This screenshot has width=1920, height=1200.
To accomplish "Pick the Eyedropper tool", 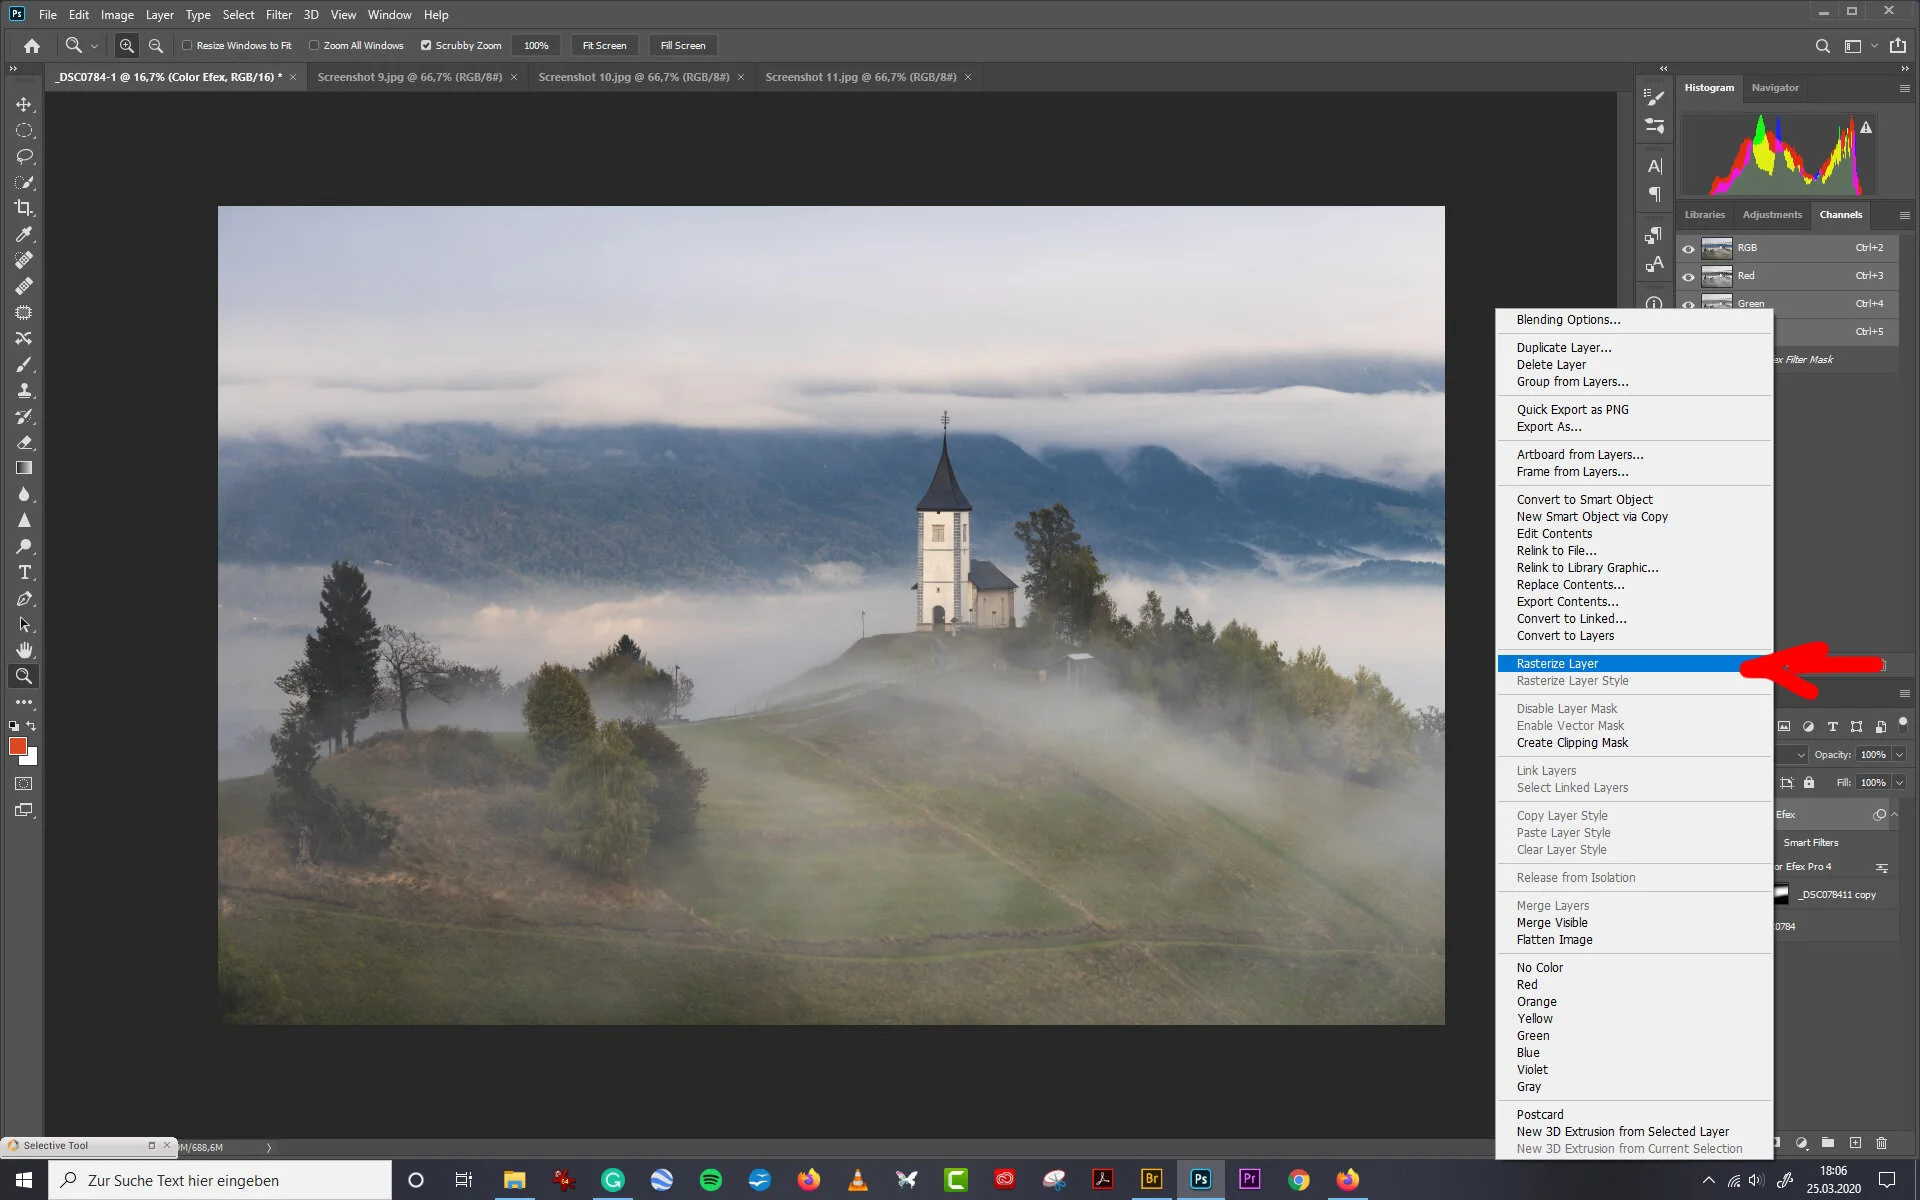I will (24, 234).
